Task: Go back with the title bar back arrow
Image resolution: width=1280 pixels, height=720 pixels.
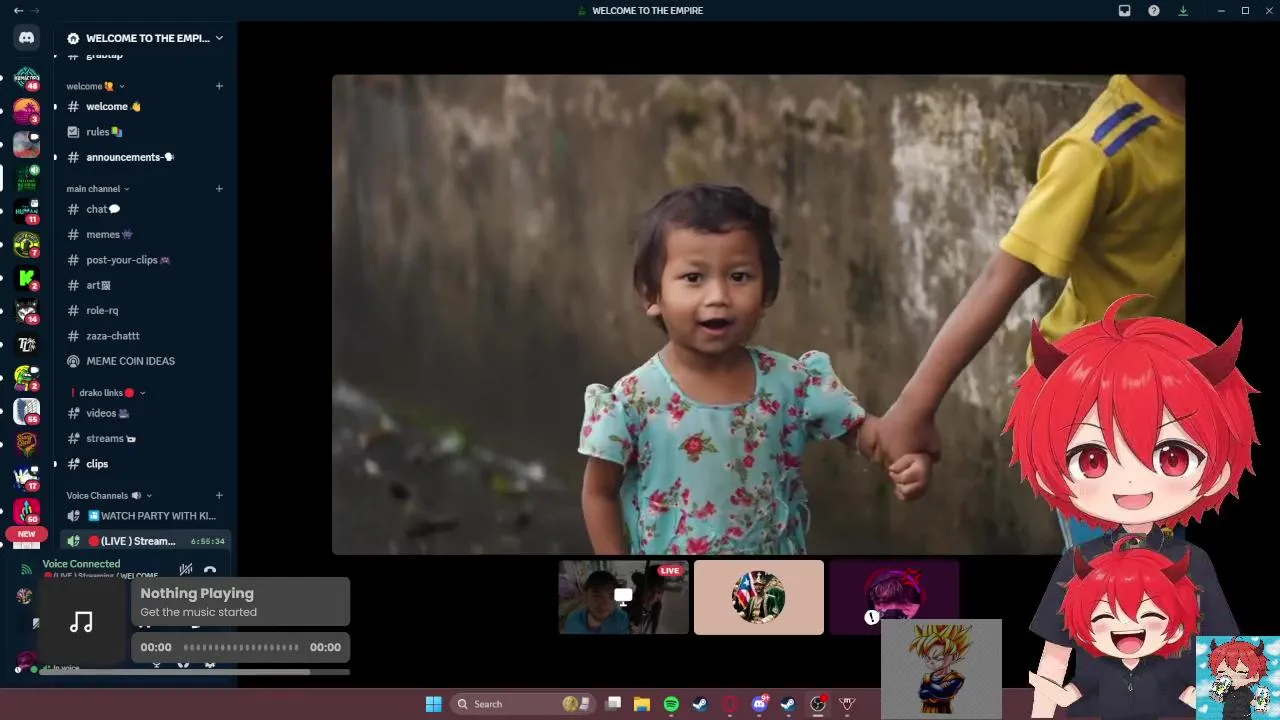Action: coord(18,10)
